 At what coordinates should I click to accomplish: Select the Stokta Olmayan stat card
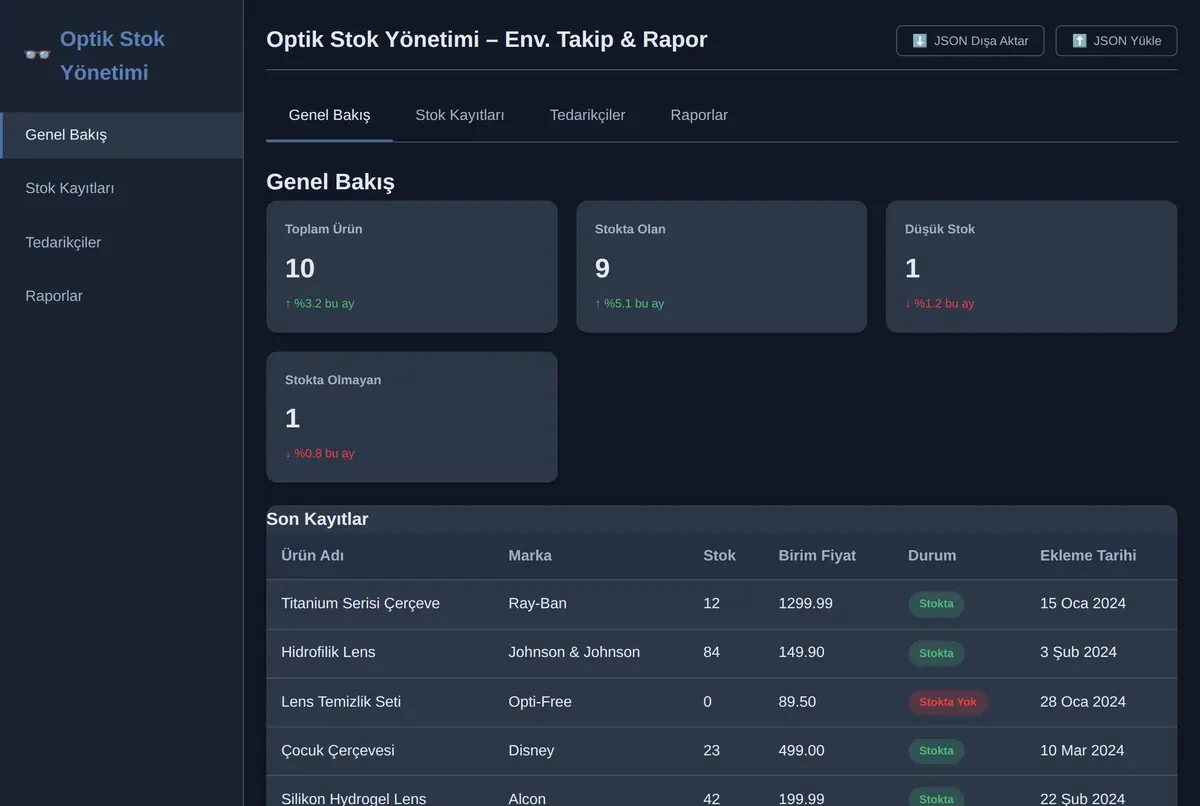click(412, 417)
